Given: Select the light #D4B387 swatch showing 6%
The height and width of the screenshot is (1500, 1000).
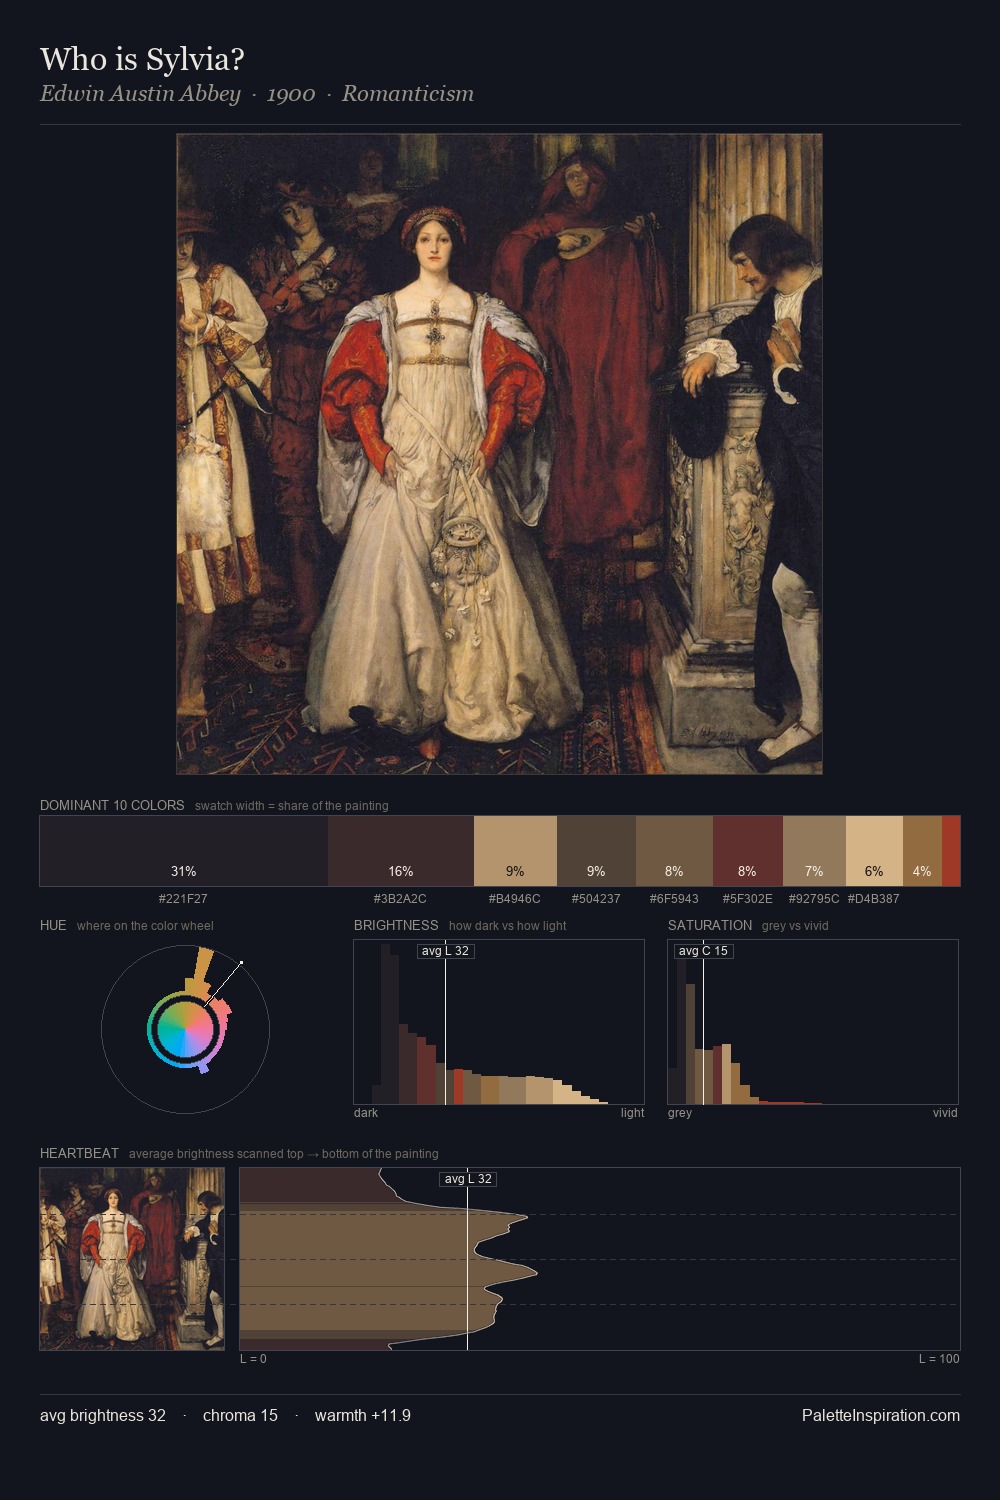Looking at the screenshot, I should (x=874, y=851).
